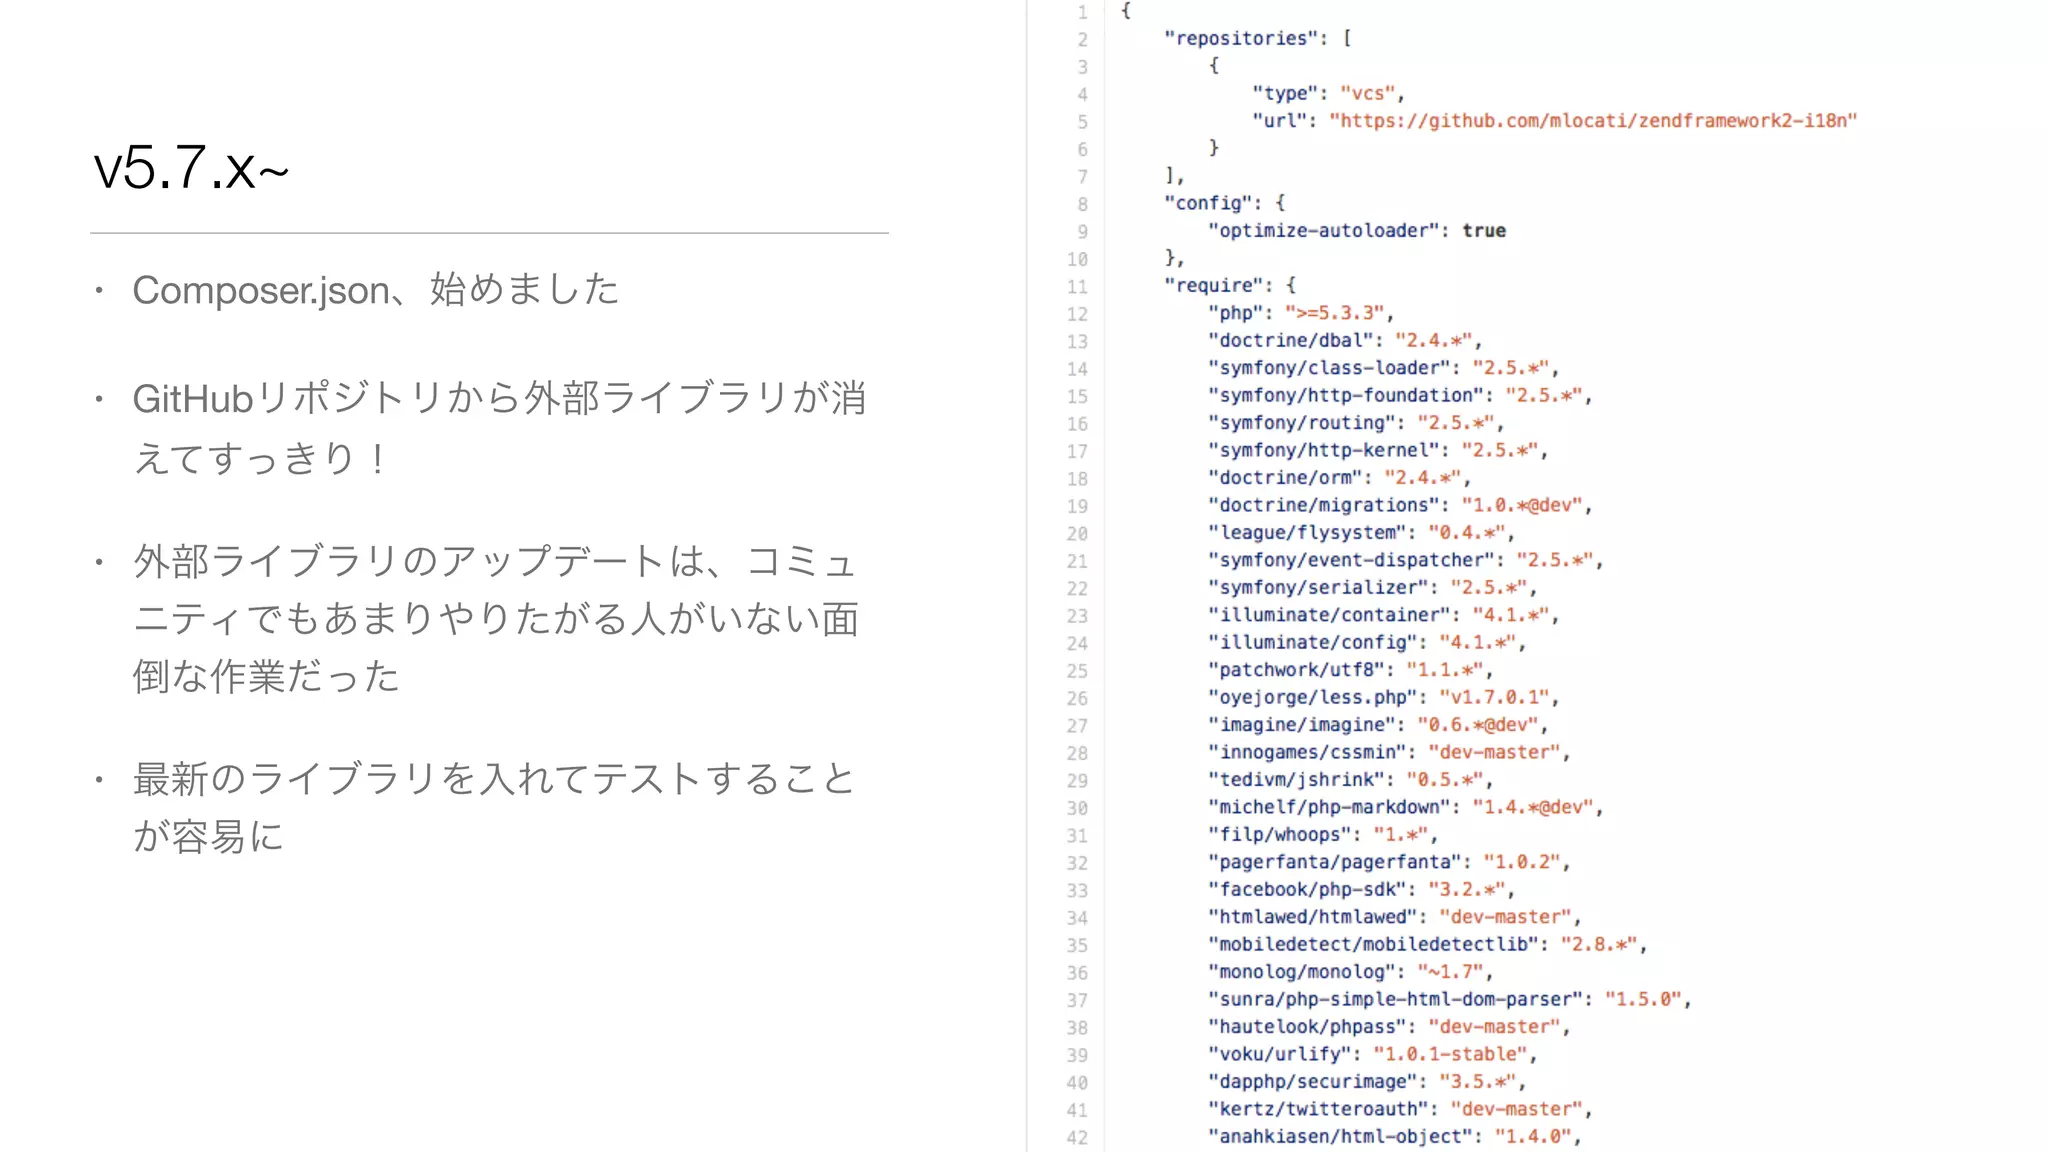Click the bullet starting with "外部ライブラリのアップデートは"
Image resolution: width=2048 pixels, height=1152 pixels.
point(496,618)
